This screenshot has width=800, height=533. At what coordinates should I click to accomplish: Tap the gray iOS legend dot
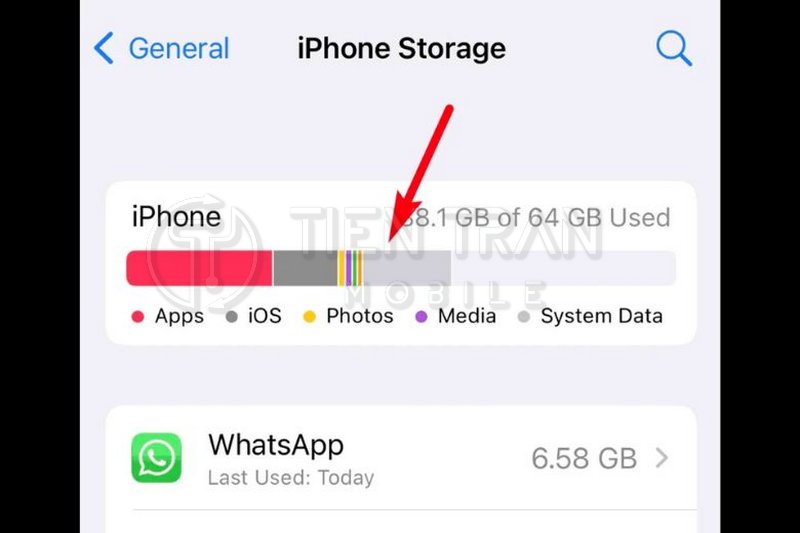pos(232,317)
